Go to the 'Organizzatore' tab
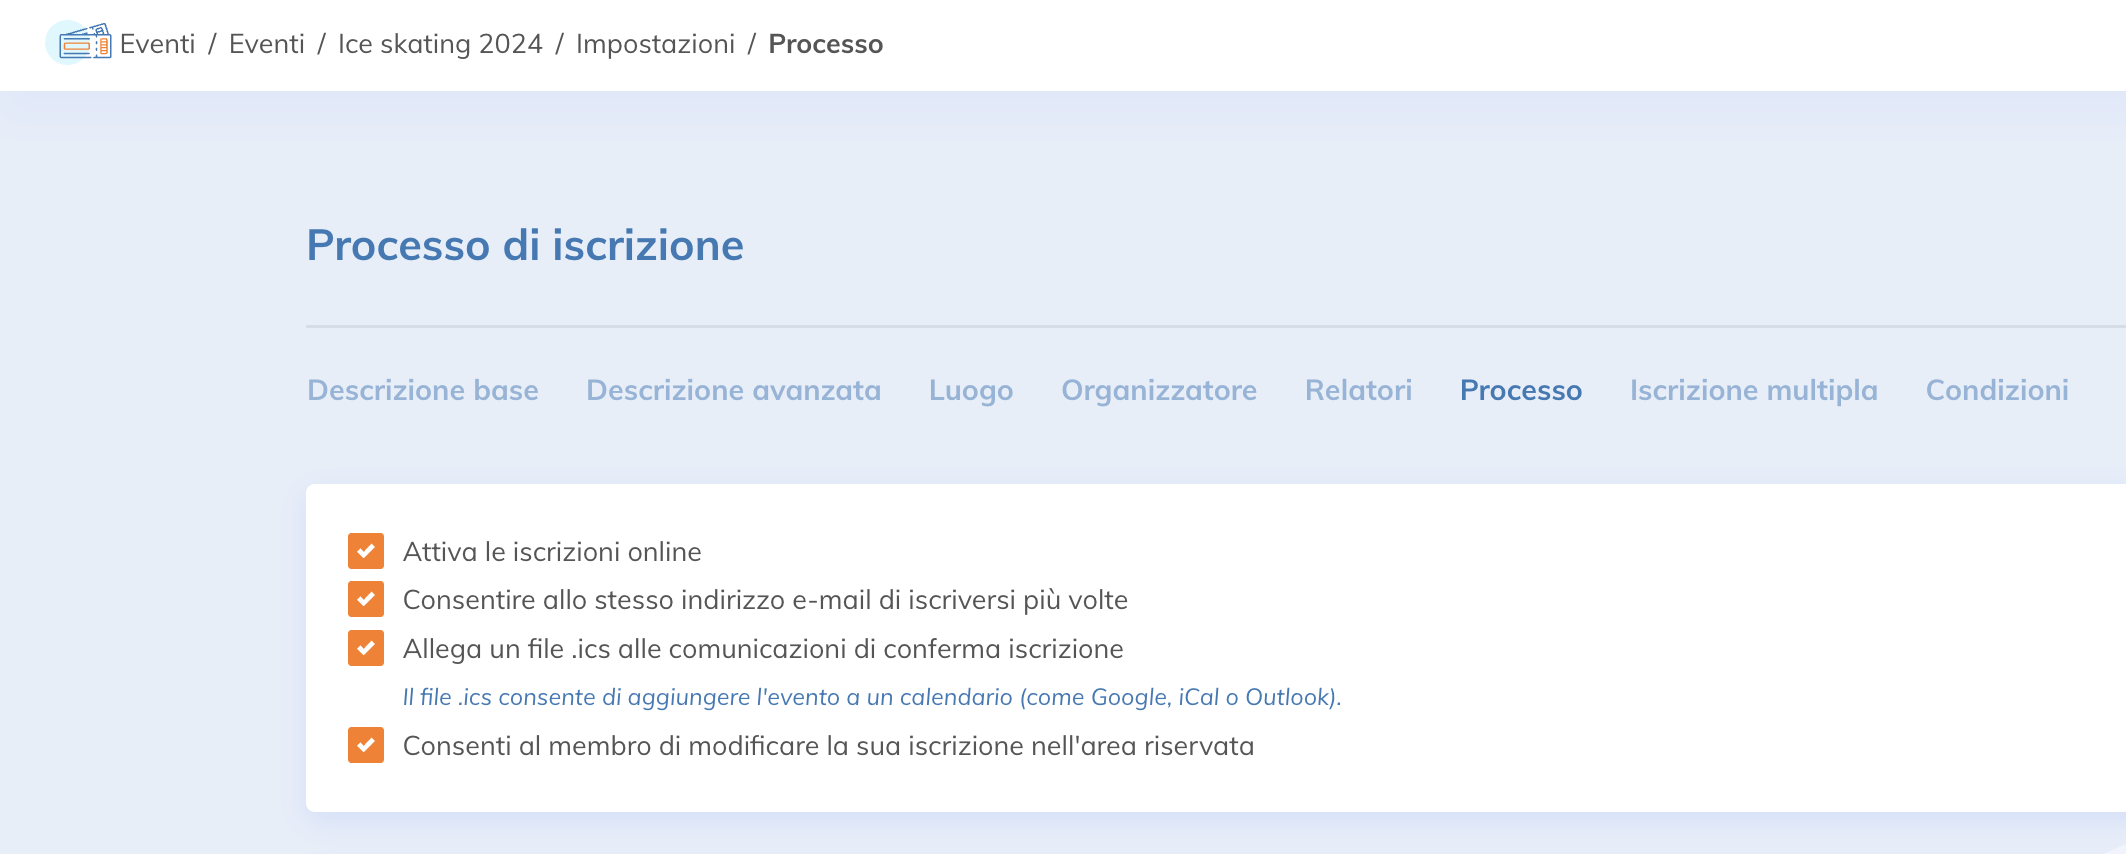2126x854 pixels. (x=1158, y=390)
